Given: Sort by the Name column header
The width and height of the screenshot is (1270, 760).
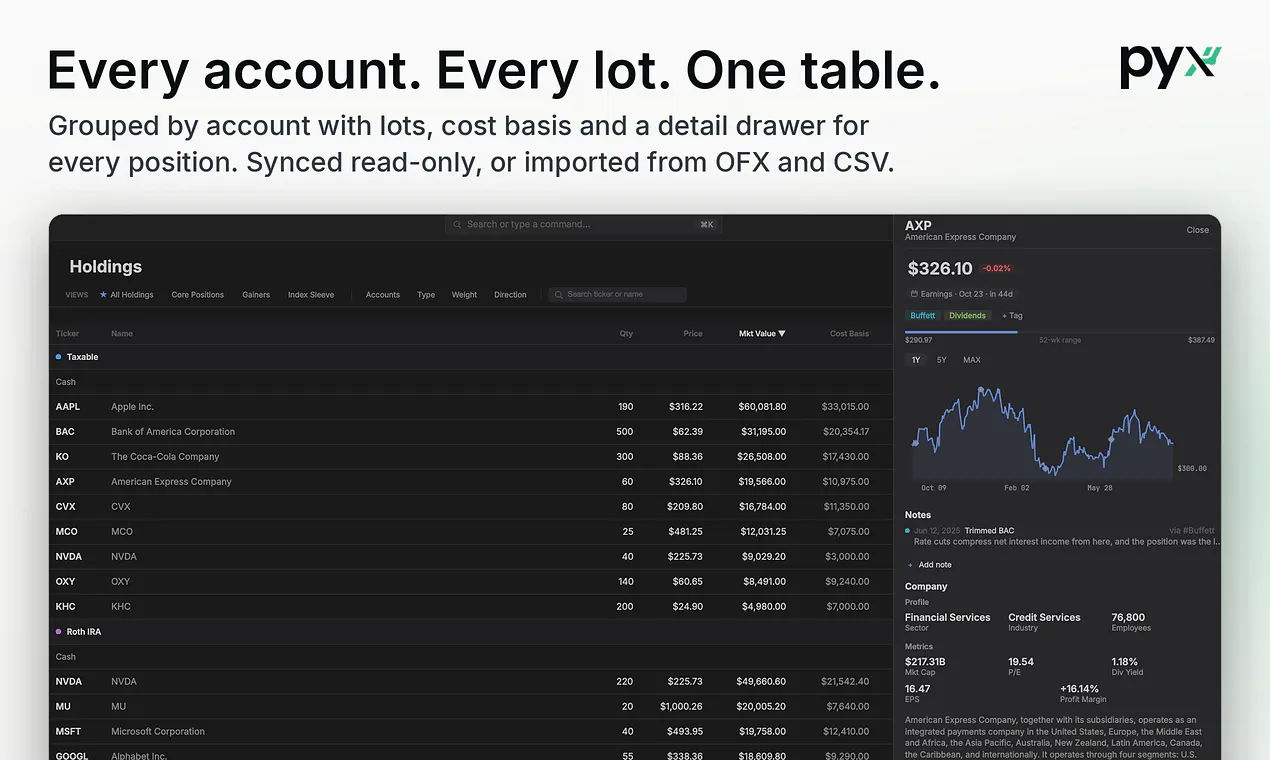Looking at the screenshot, I should pyautogui.click(x=122, y=333).
